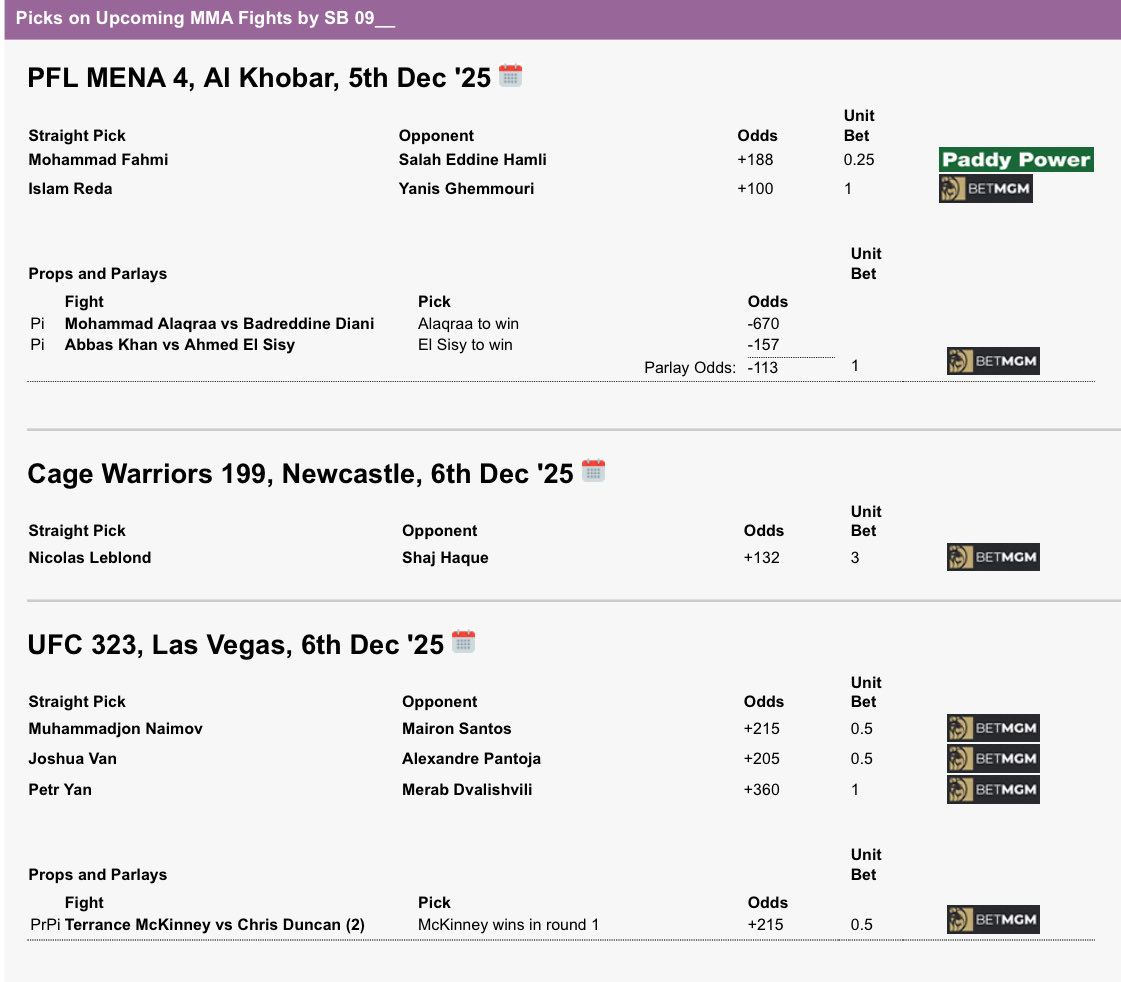1121x982 pixels.
Task: Open BetMGM logo on Joshua Van row
Action: [x=993, y=758]
